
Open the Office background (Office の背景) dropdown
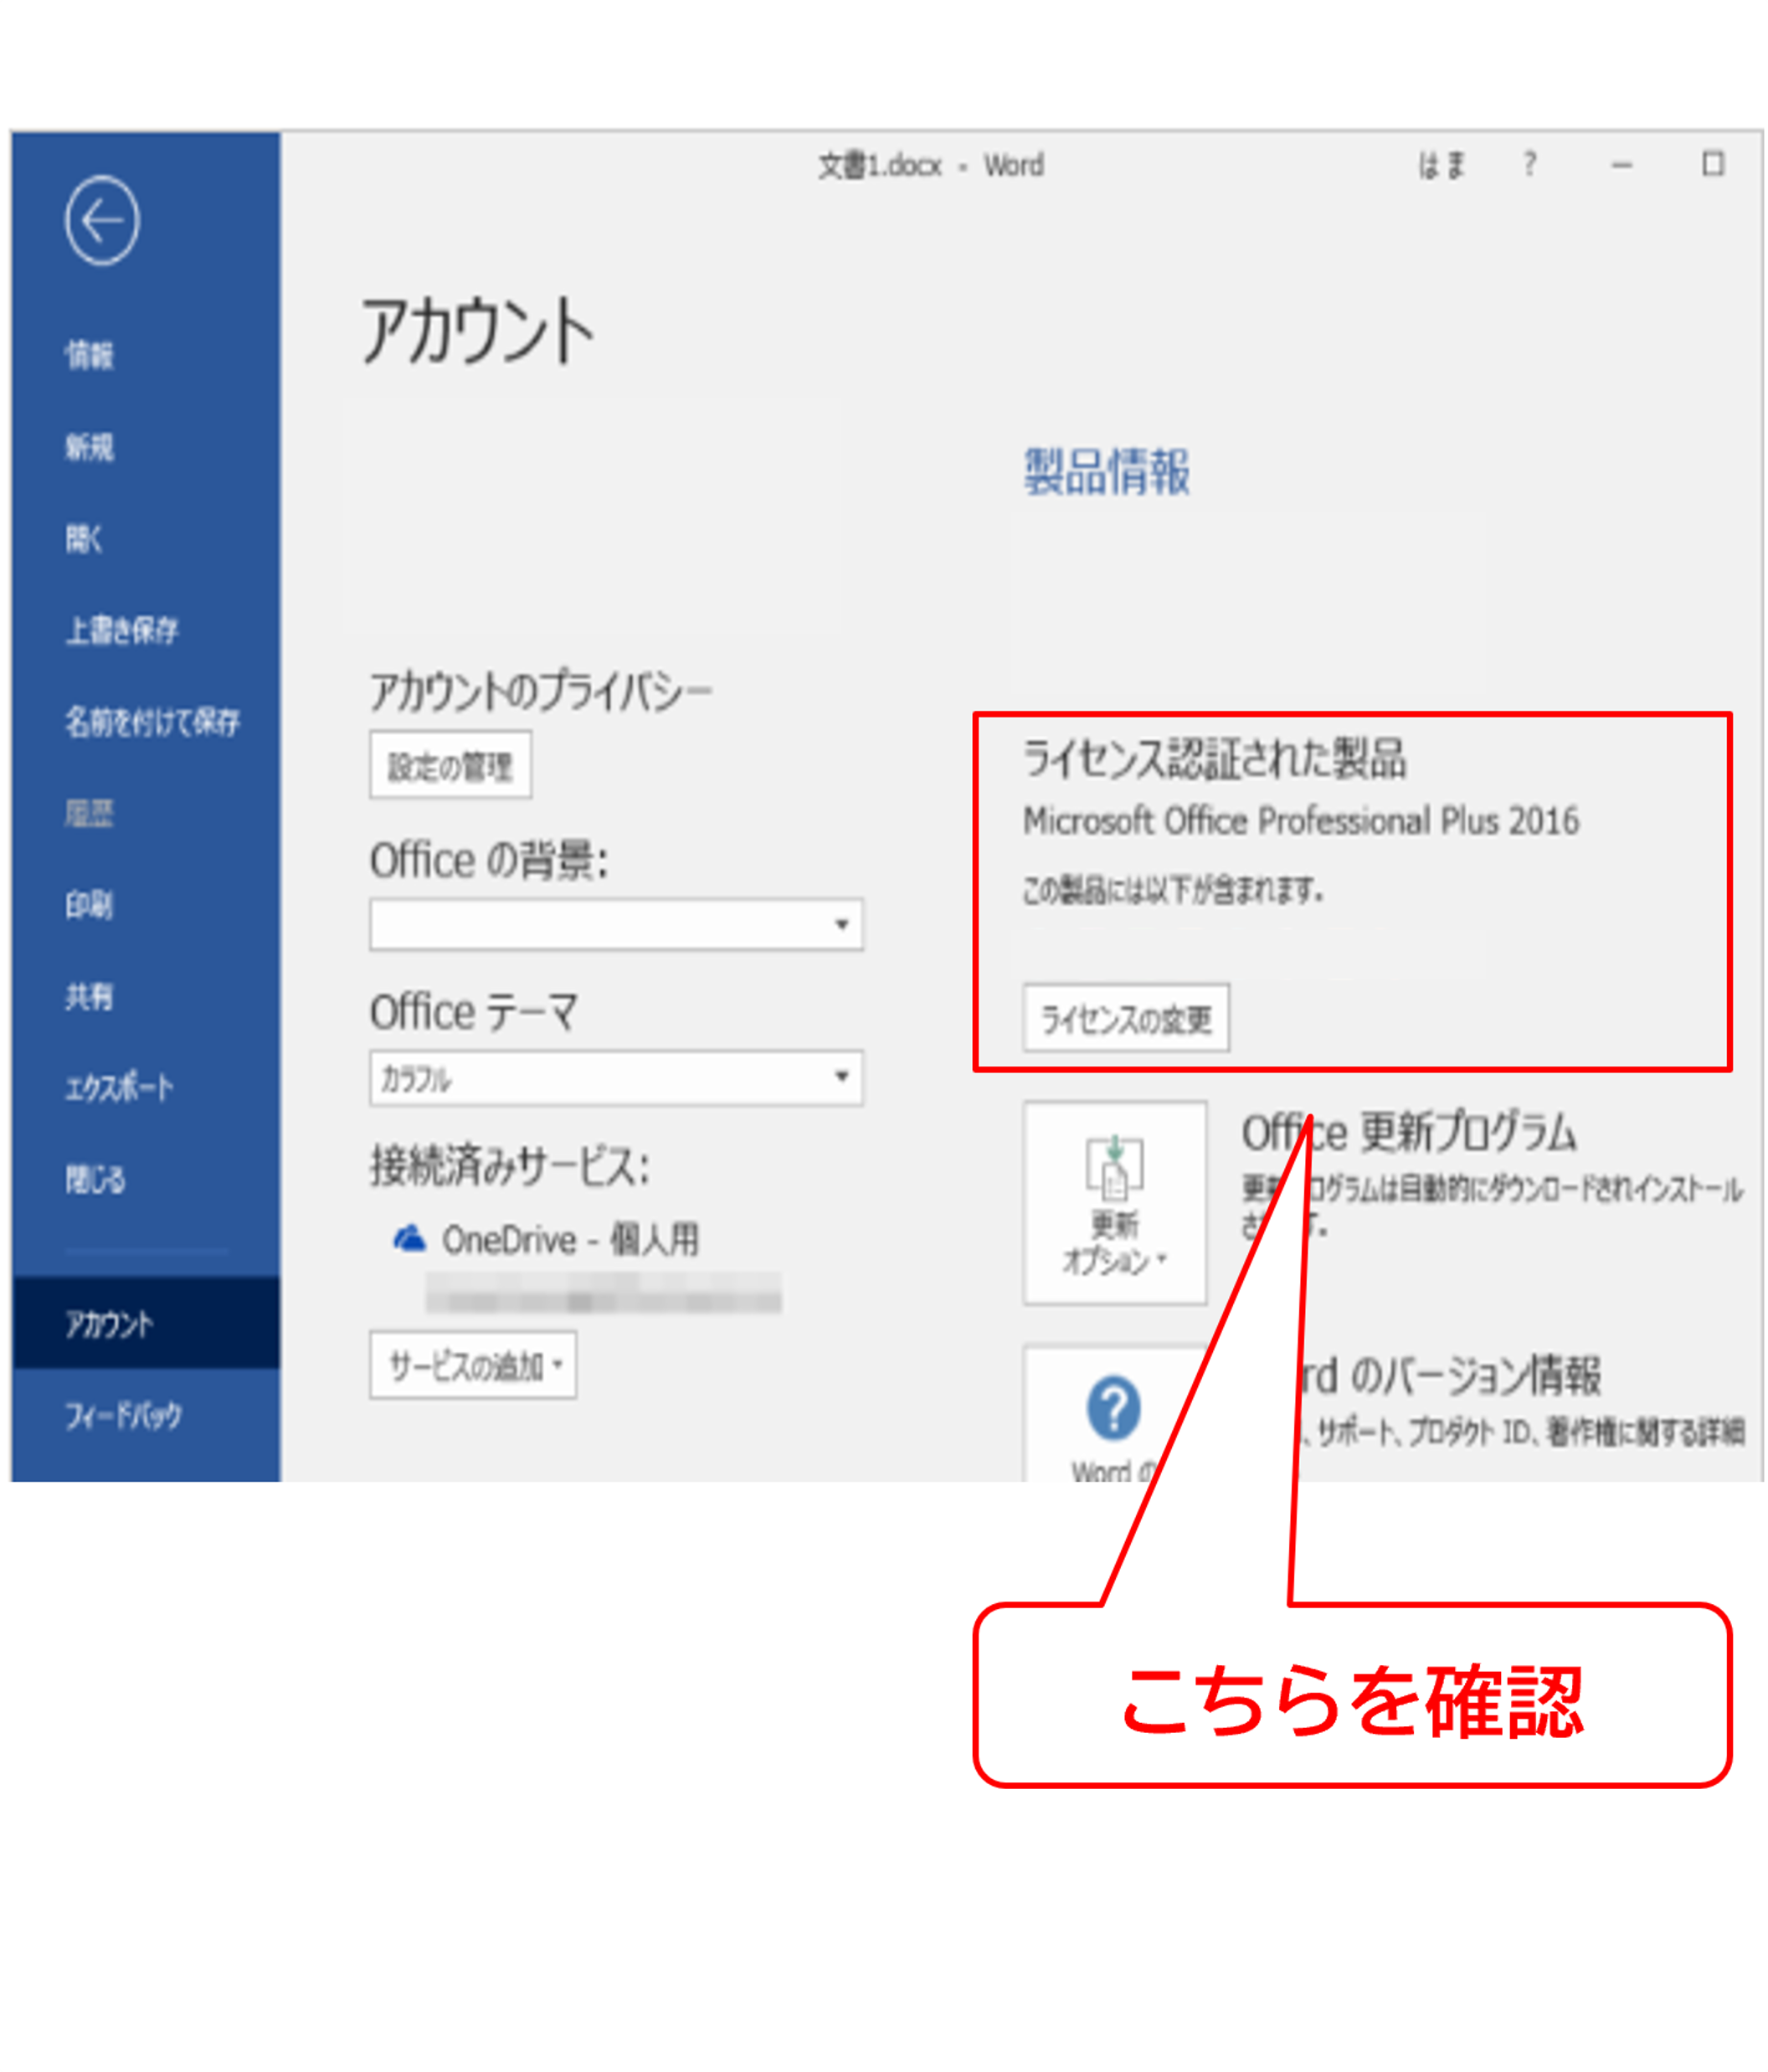[616, 924]
